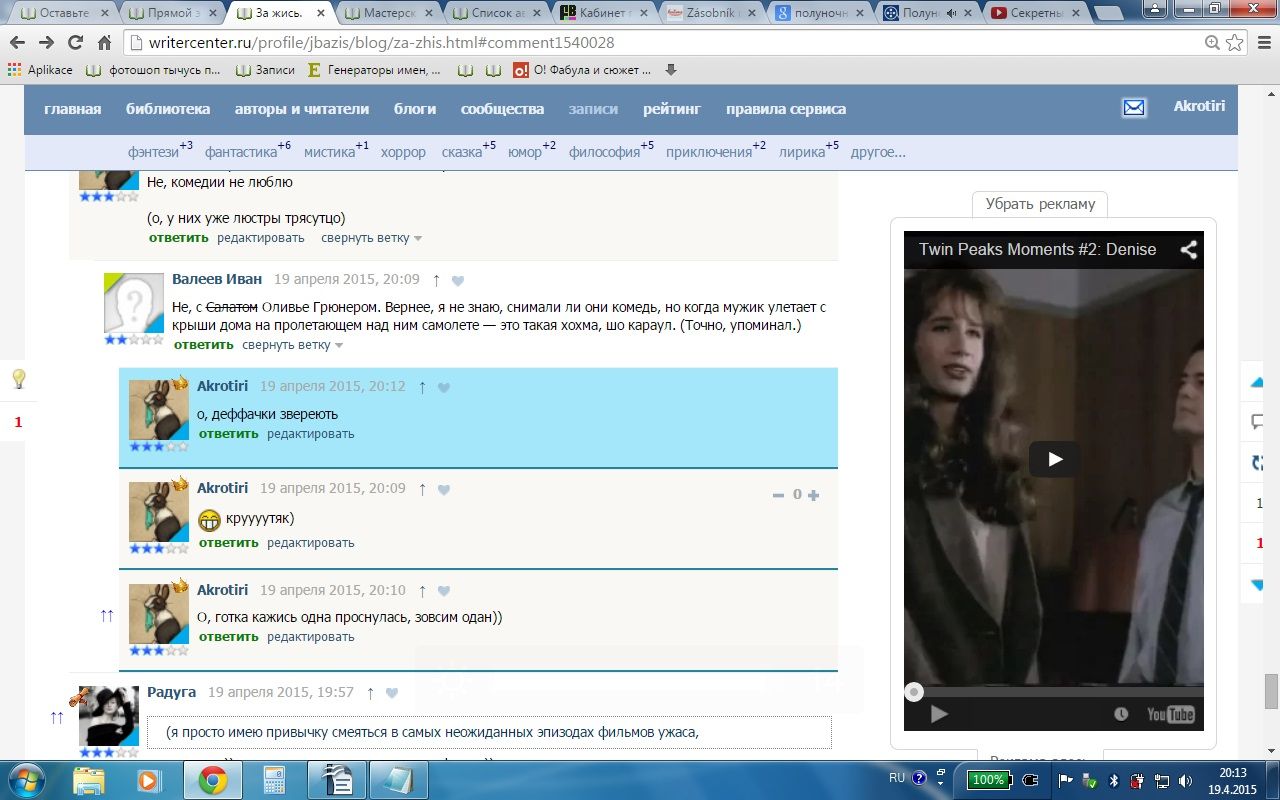Expand the другое... genre list

[x=877, y=153]
